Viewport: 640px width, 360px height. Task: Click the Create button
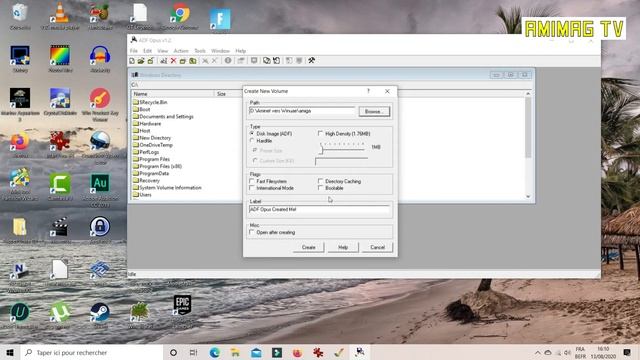(x=309, y=247)
